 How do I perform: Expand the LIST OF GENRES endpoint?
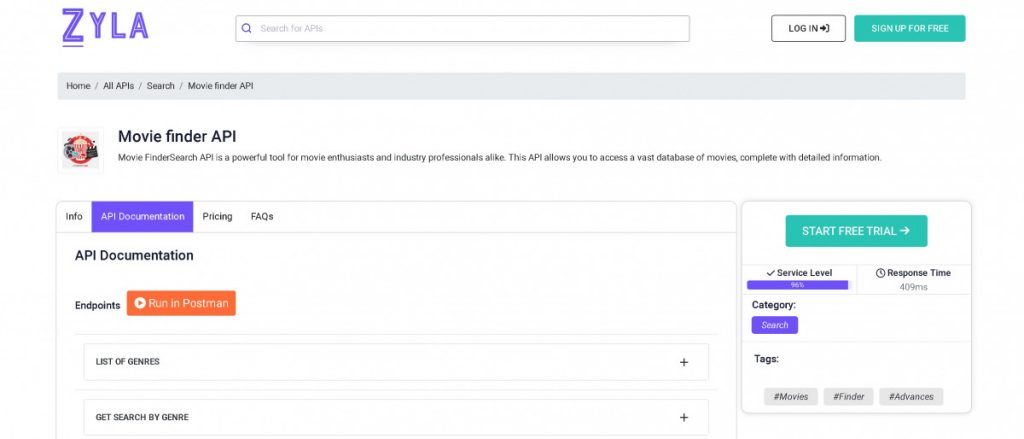coord(396,362)
